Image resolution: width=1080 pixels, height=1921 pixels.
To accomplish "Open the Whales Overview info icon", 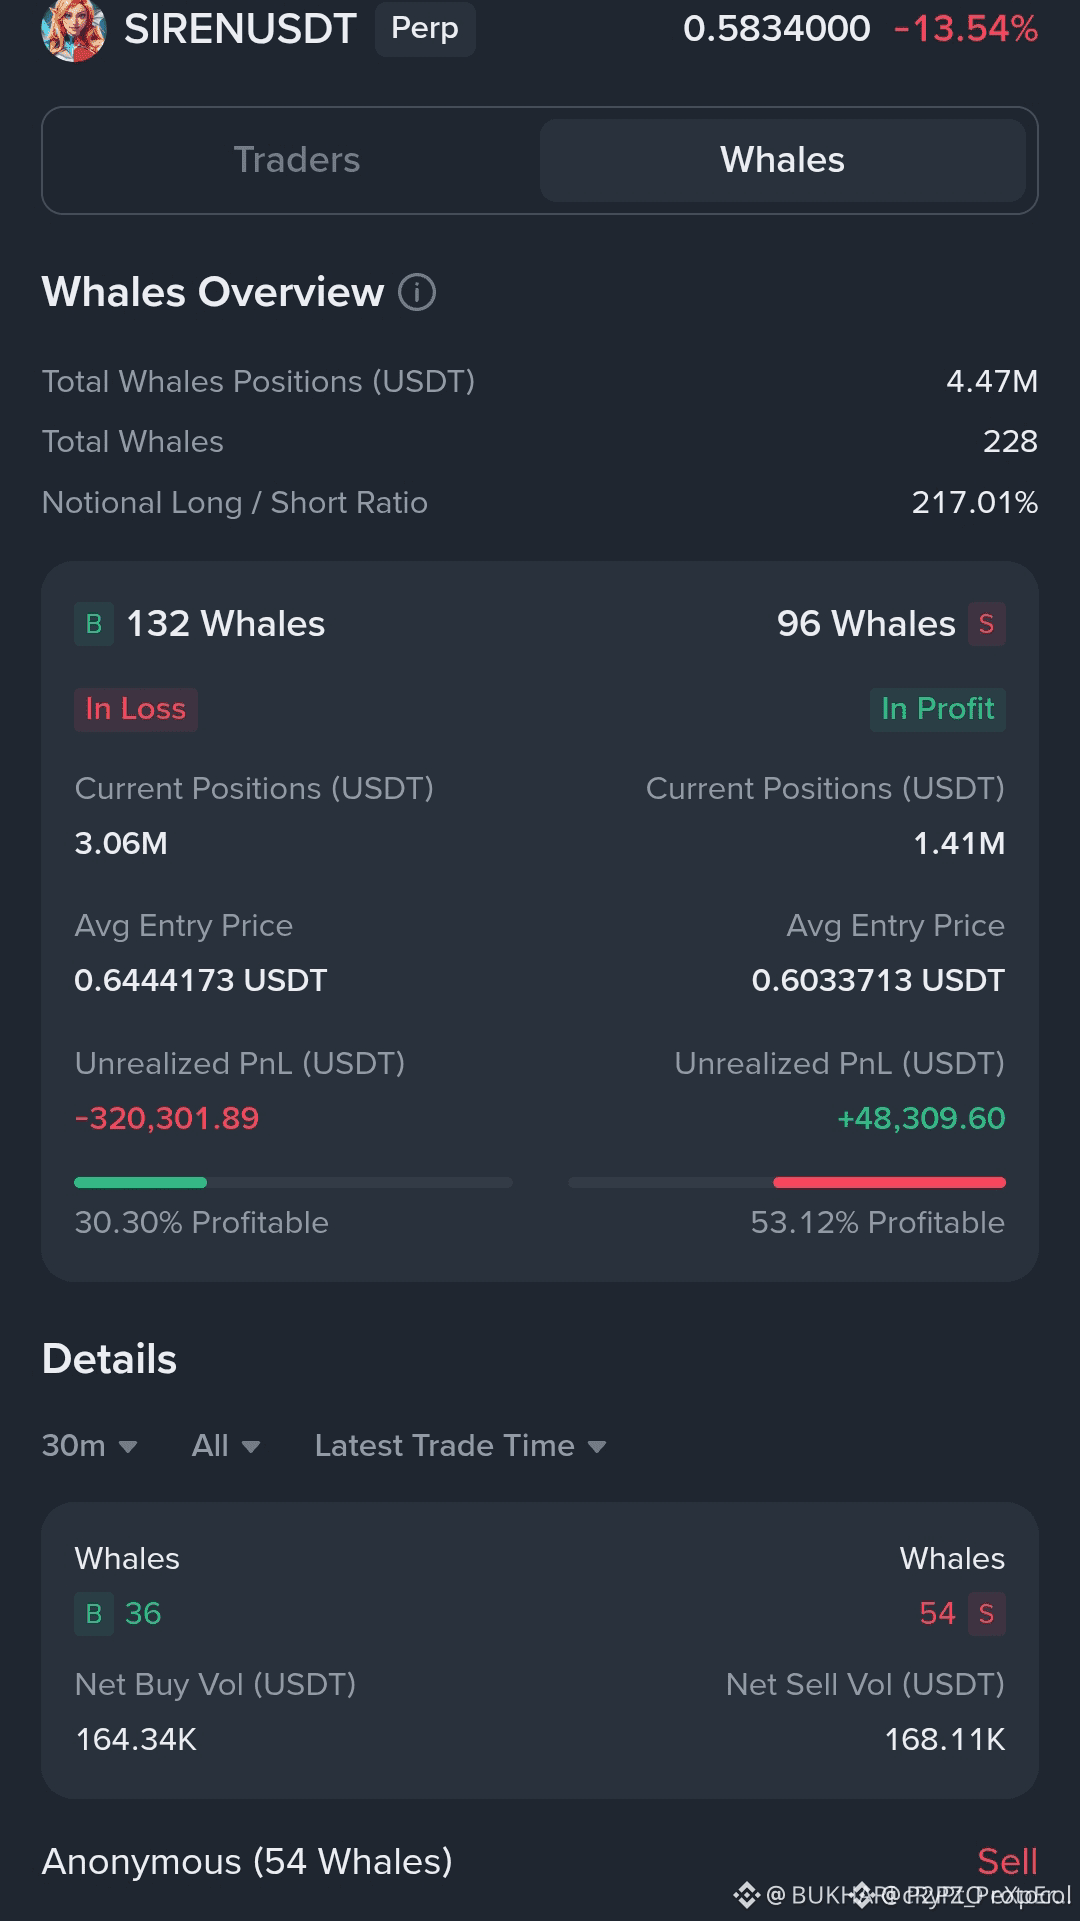I will (x=417, y=293).
